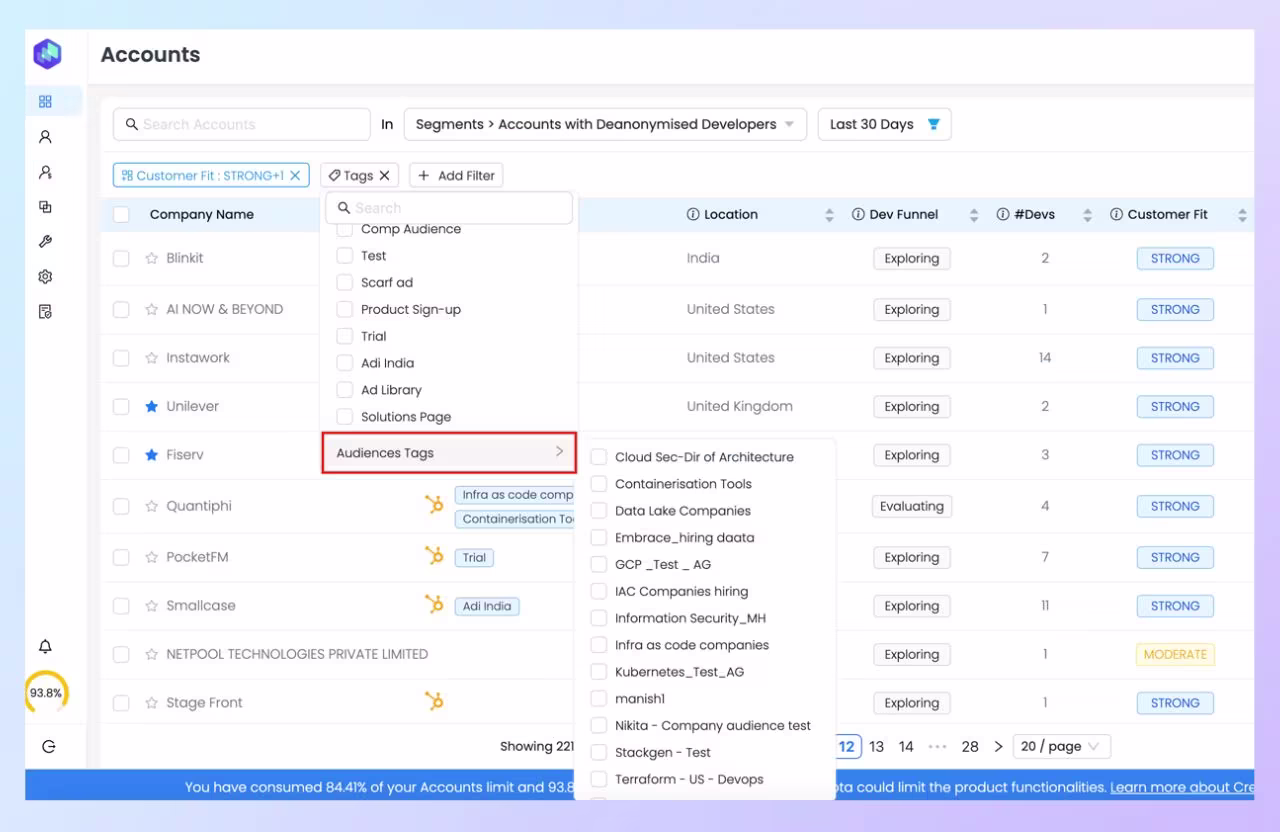Select all accounts with header checkbox
This screenshot has width=1280, height=832.
coord(121,214)
